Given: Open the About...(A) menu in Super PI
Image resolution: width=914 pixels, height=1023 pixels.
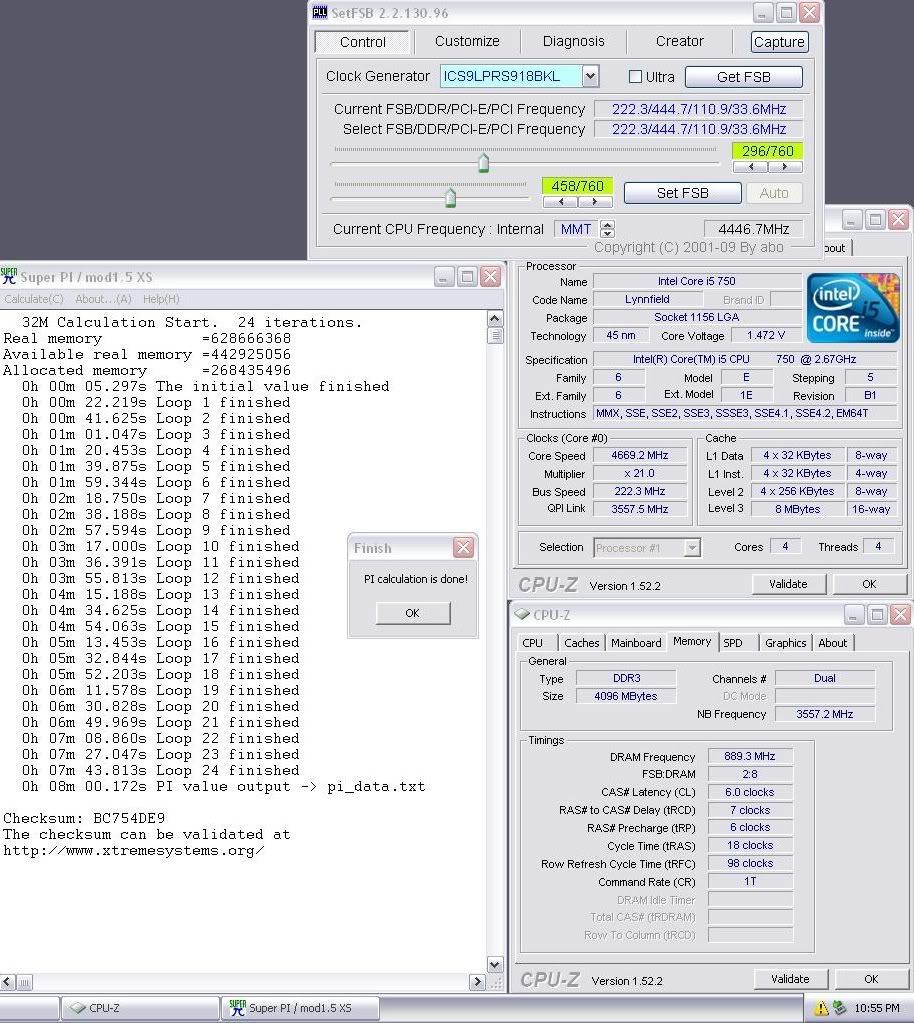Looking at the screenshot, I should (x=103, y=299).
